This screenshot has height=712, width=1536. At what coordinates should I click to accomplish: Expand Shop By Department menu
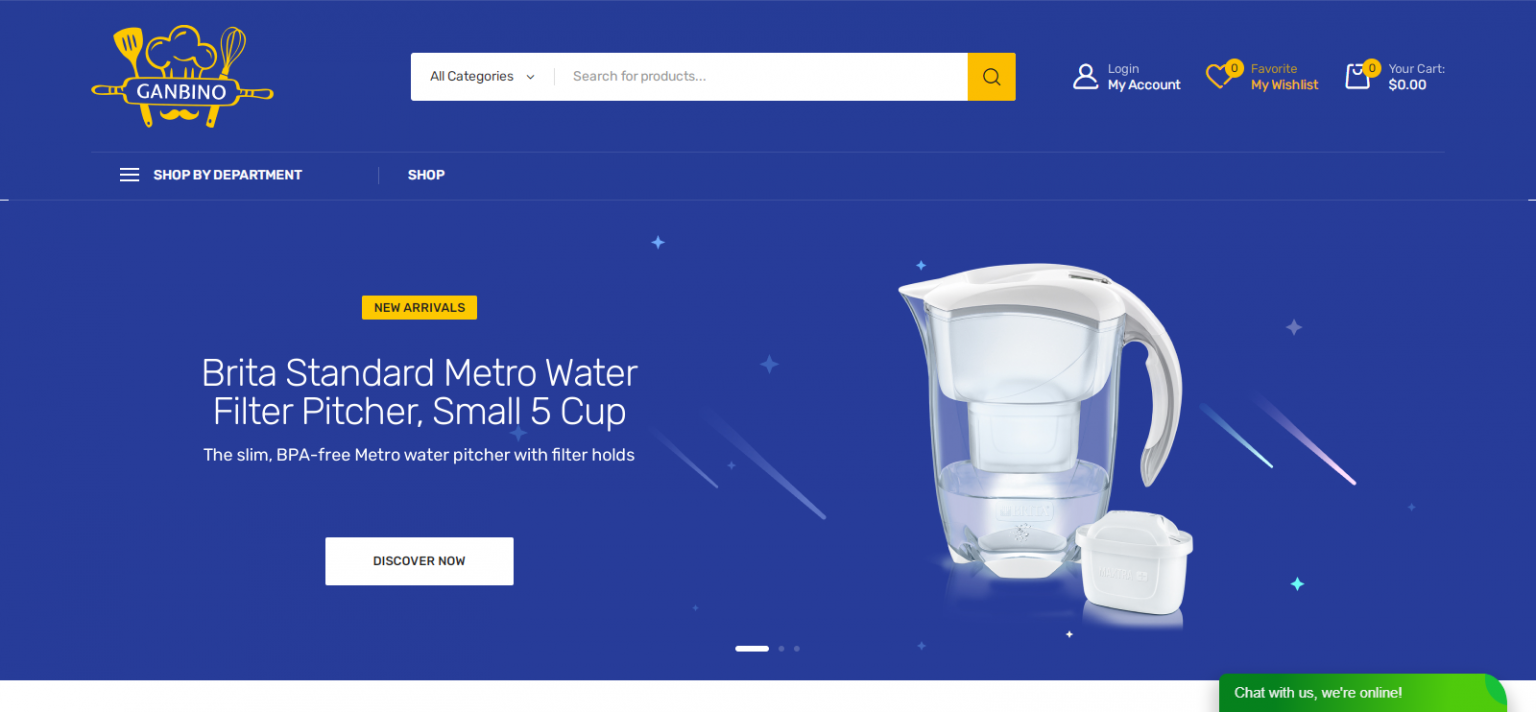(x=211, y=175)
